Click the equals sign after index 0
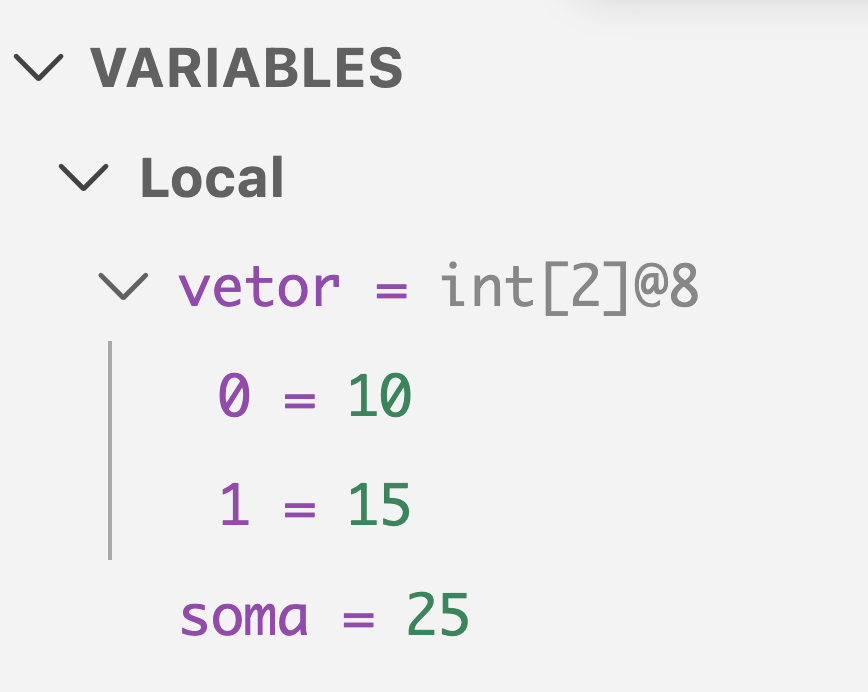Viewport: 868px width, 692px height. click(299, 400)
